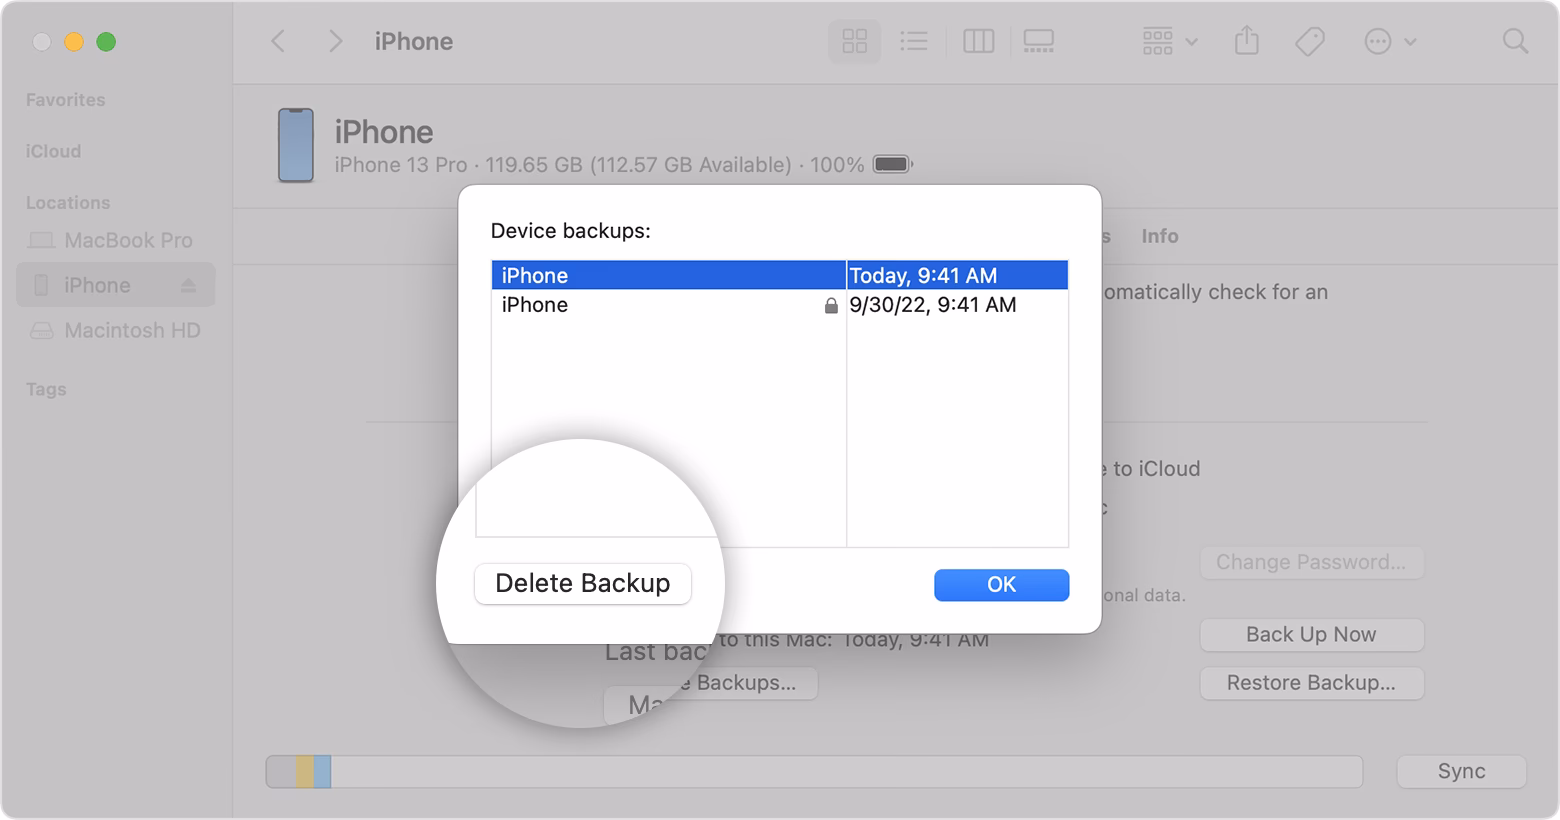Screen dimensions: 1560x820
Task: Open the group-by dropdown
Action: coord(1168,41)
